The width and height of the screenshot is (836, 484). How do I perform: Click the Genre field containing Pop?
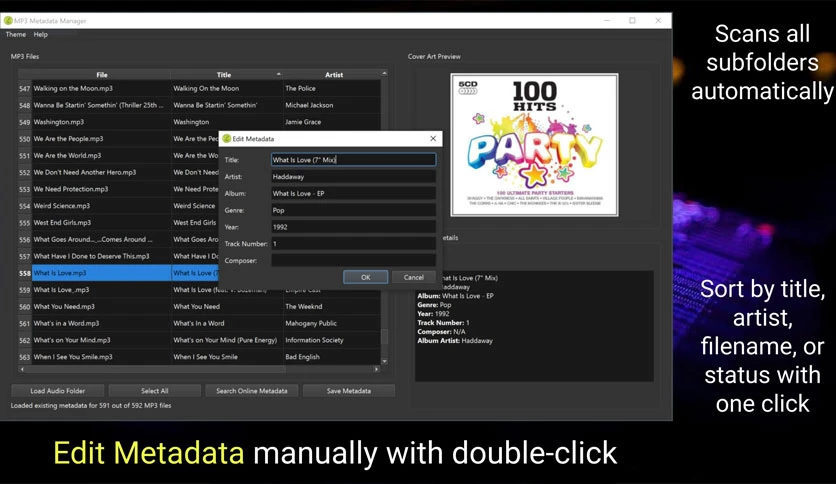pyautogui.click(x=353, y=210)
